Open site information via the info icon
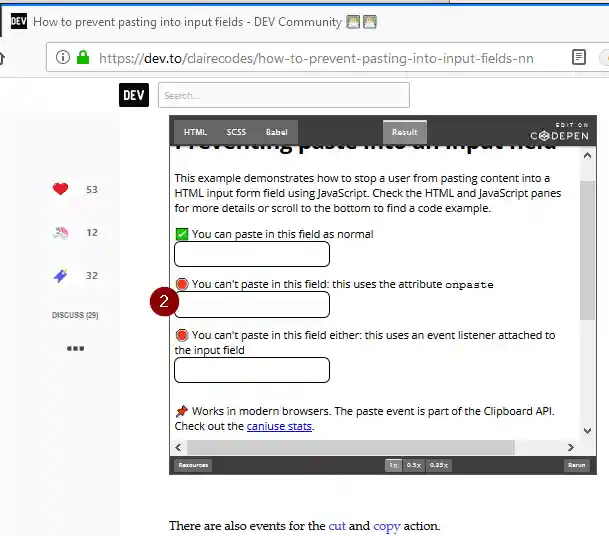609x536 pixels. click(x=63, y=57)
